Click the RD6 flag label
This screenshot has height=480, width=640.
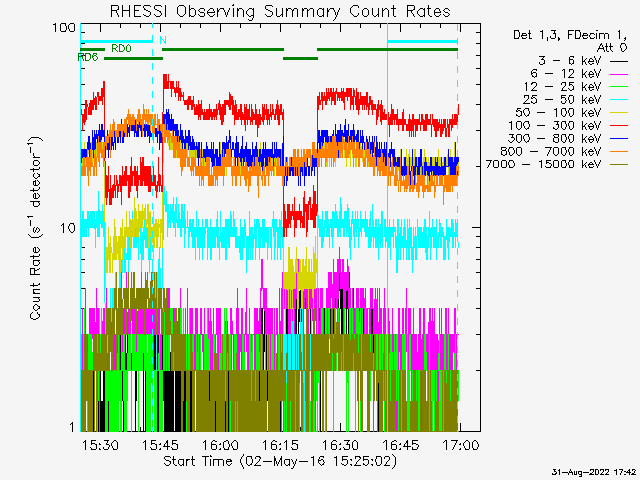(x=88, y=57)
